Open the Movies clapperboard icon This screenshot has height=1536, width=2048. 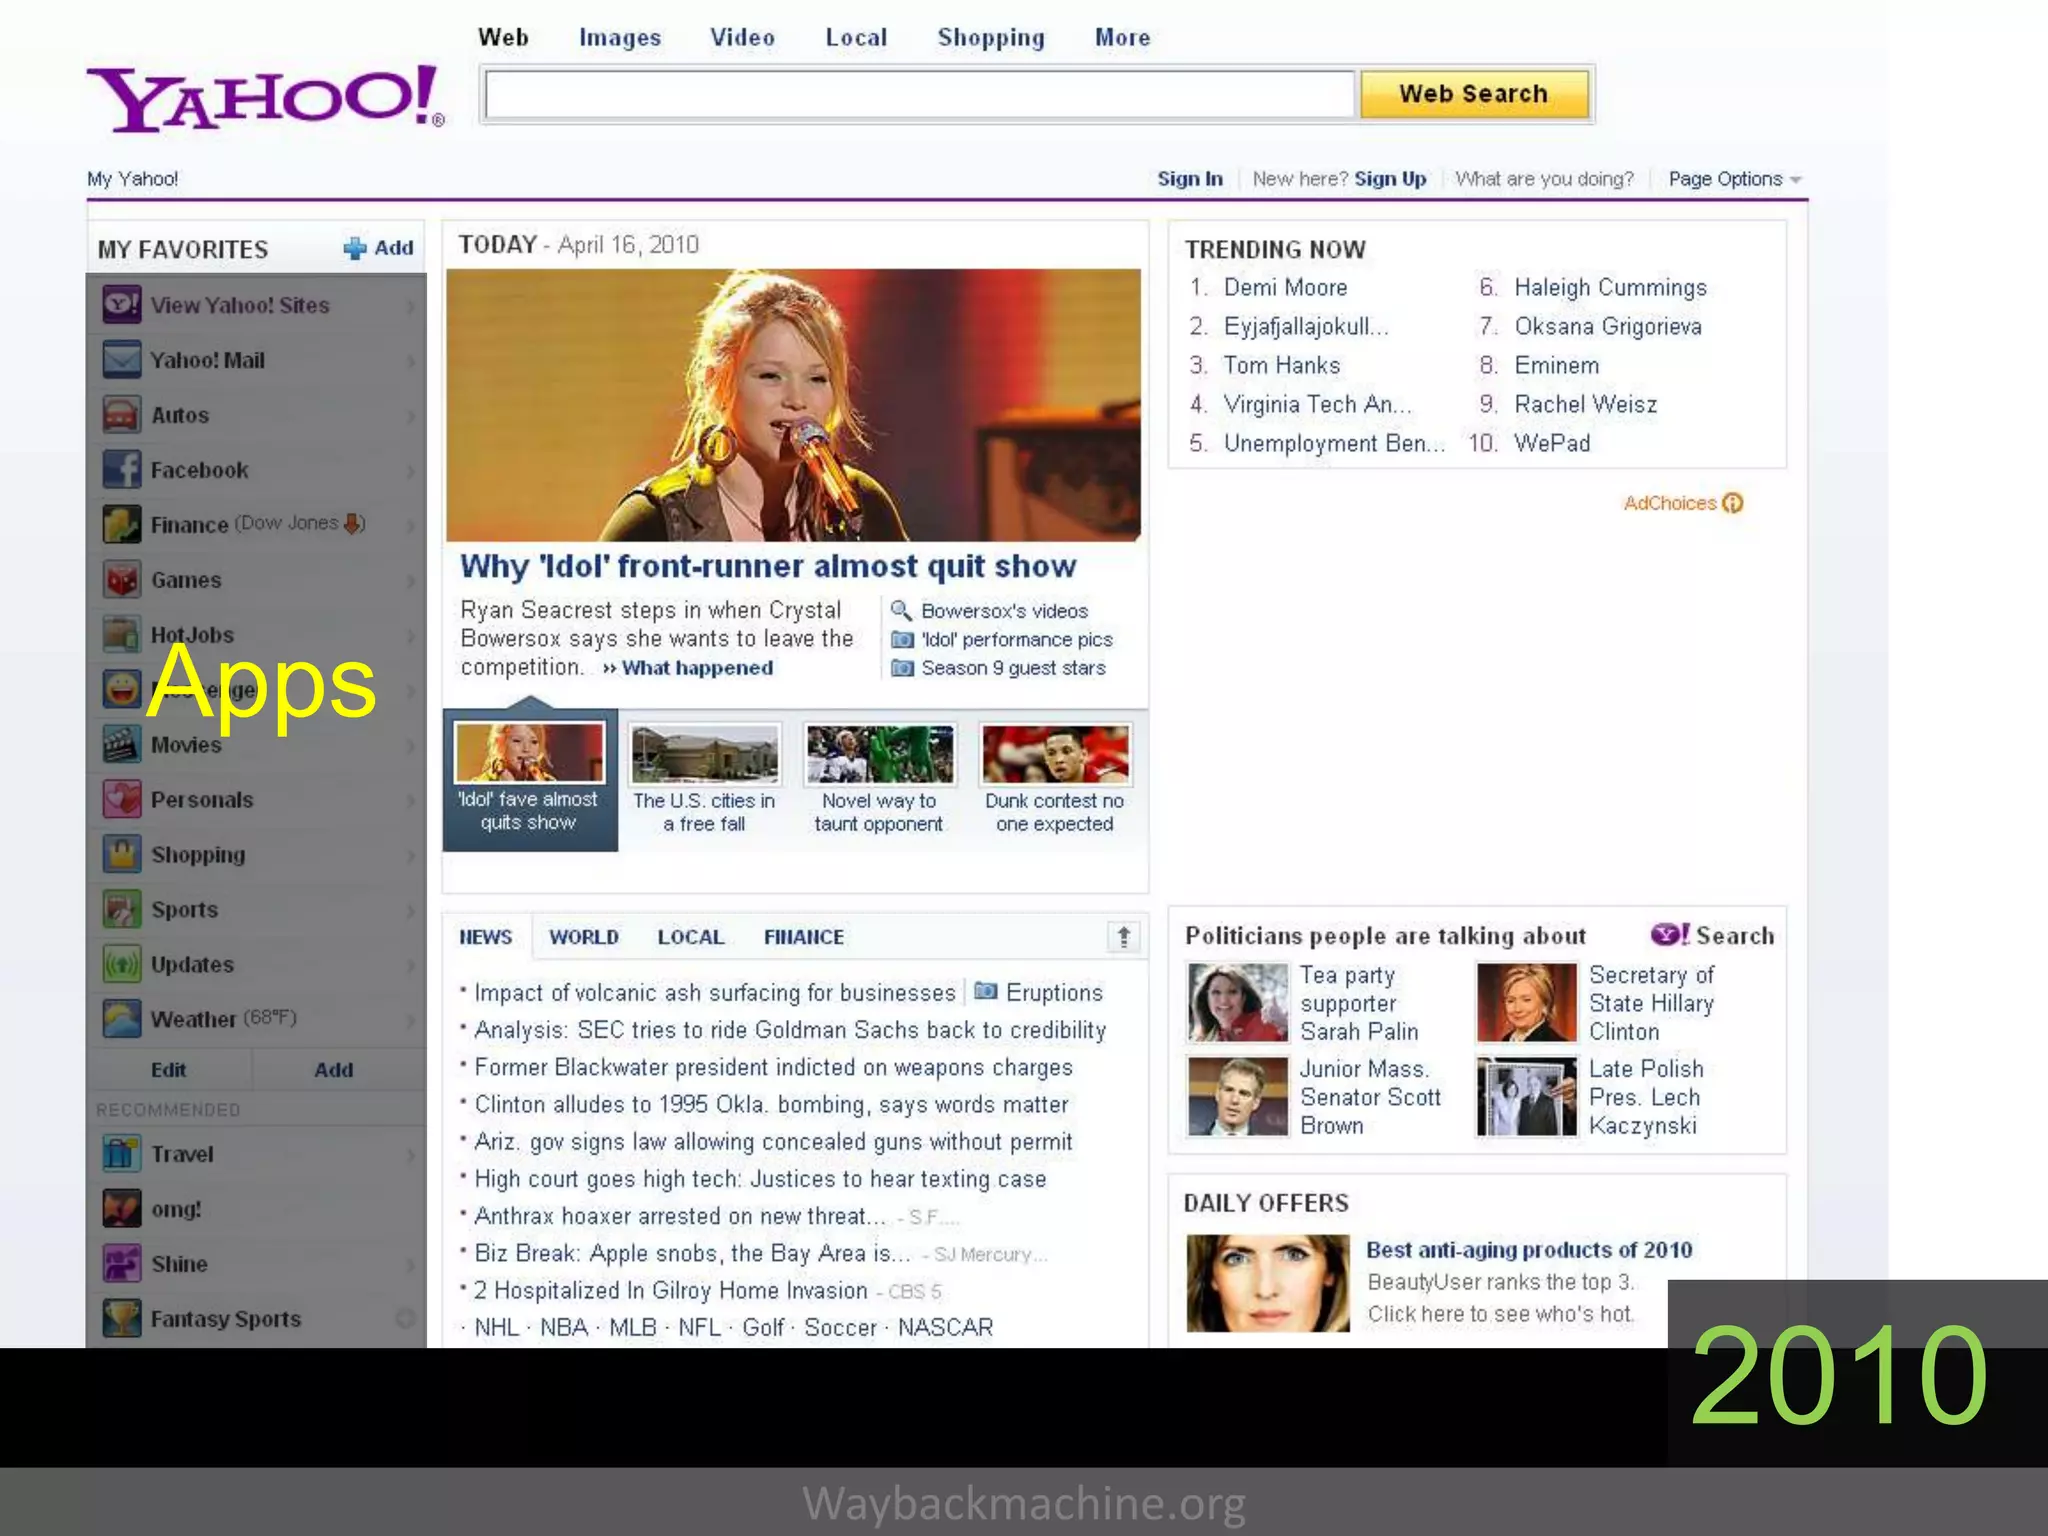point(122,745)
